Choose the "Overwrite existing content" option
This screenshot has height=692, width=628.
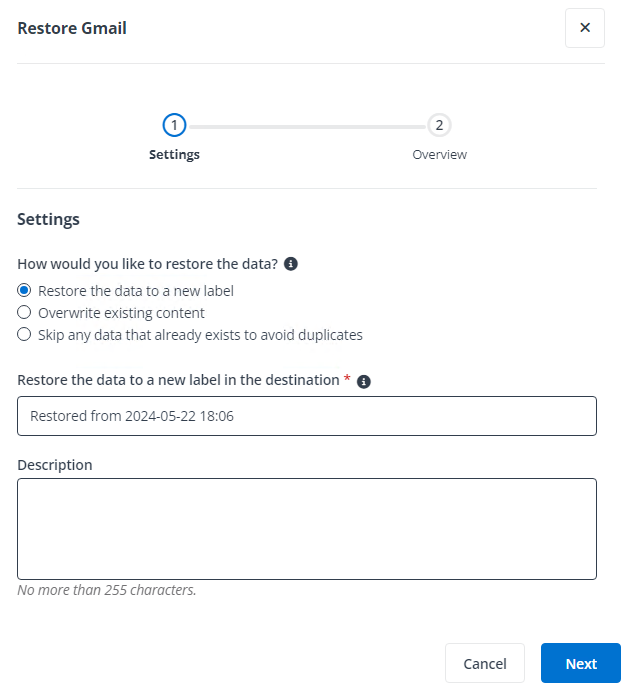point(25,313)
